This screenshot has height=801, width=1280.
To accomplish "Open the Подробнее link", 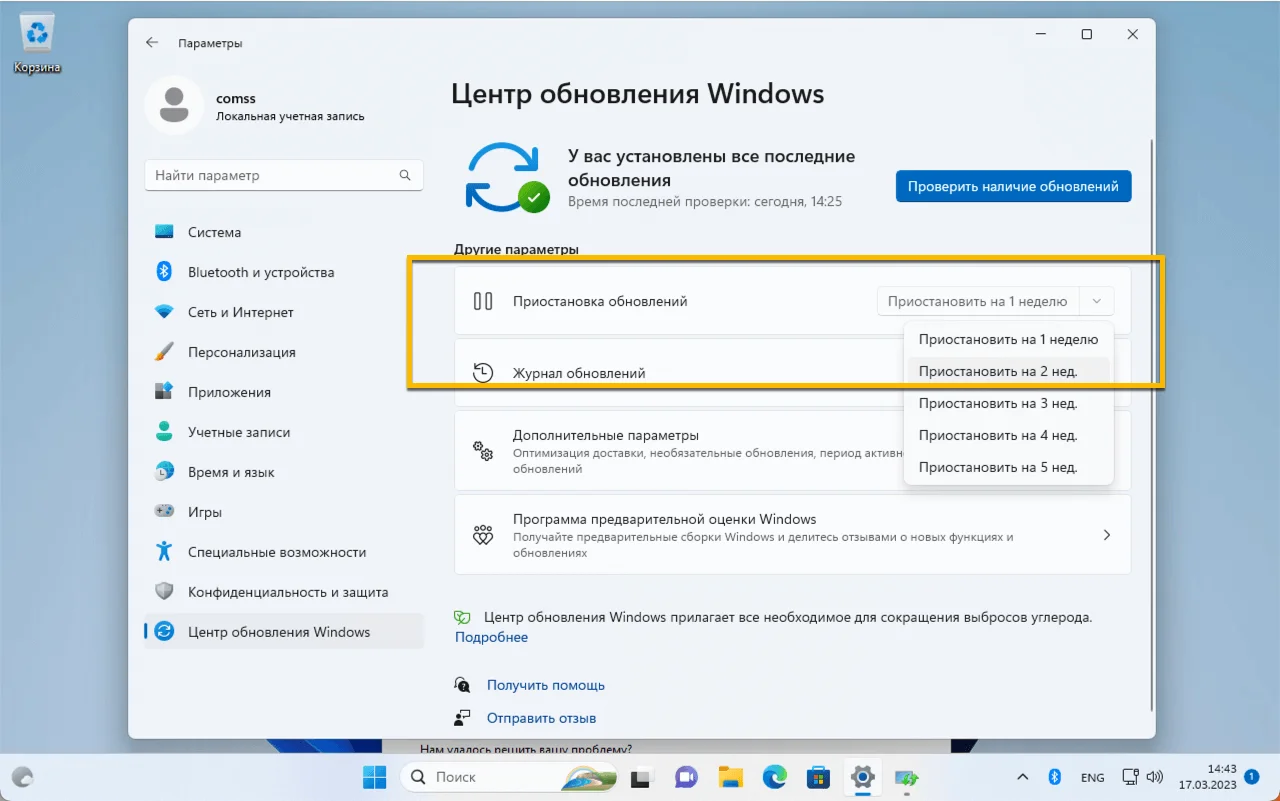I will click(491, 637).
